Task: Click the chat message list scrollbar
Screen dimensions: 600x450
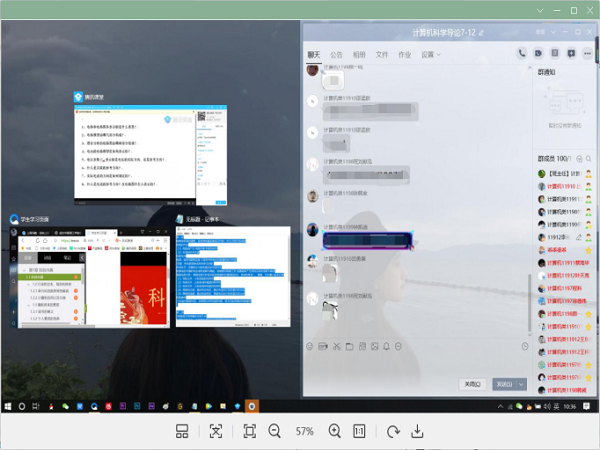Action: (x=530, y=300)
